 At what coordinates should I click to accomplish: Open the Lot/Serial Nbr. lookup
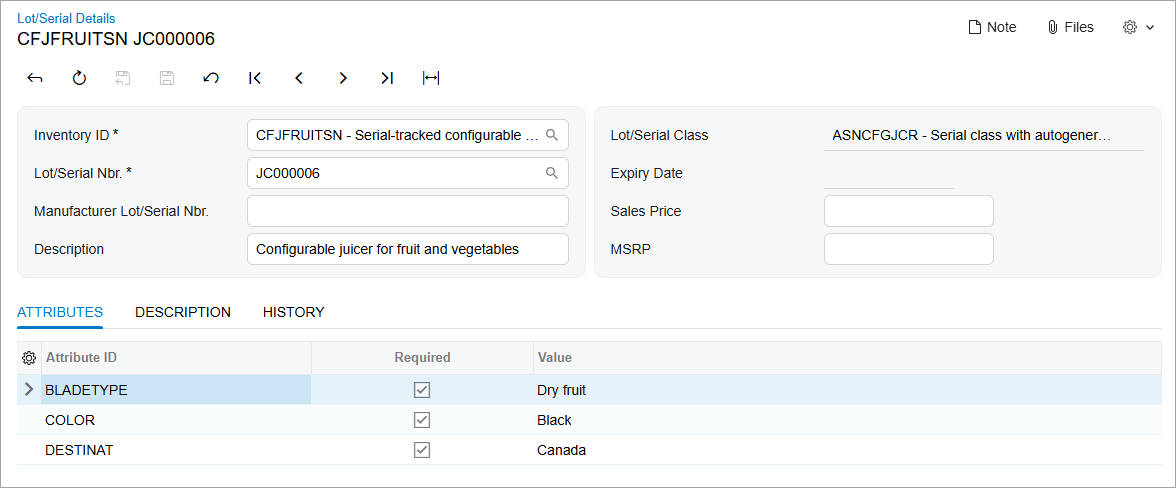[x=552, y=173]
